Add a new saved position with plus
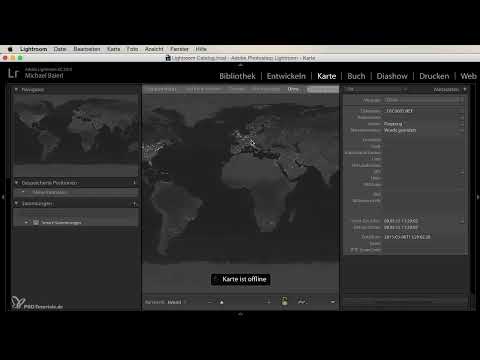480x360 pixels. pyautogui.click(x=134, y=183)
